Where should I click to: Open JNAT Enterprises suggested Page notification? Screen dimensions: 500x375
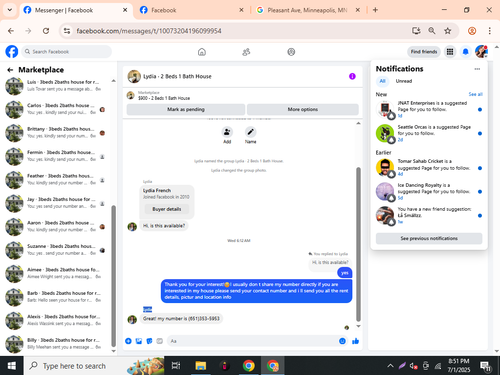click(x=429, y=109)
